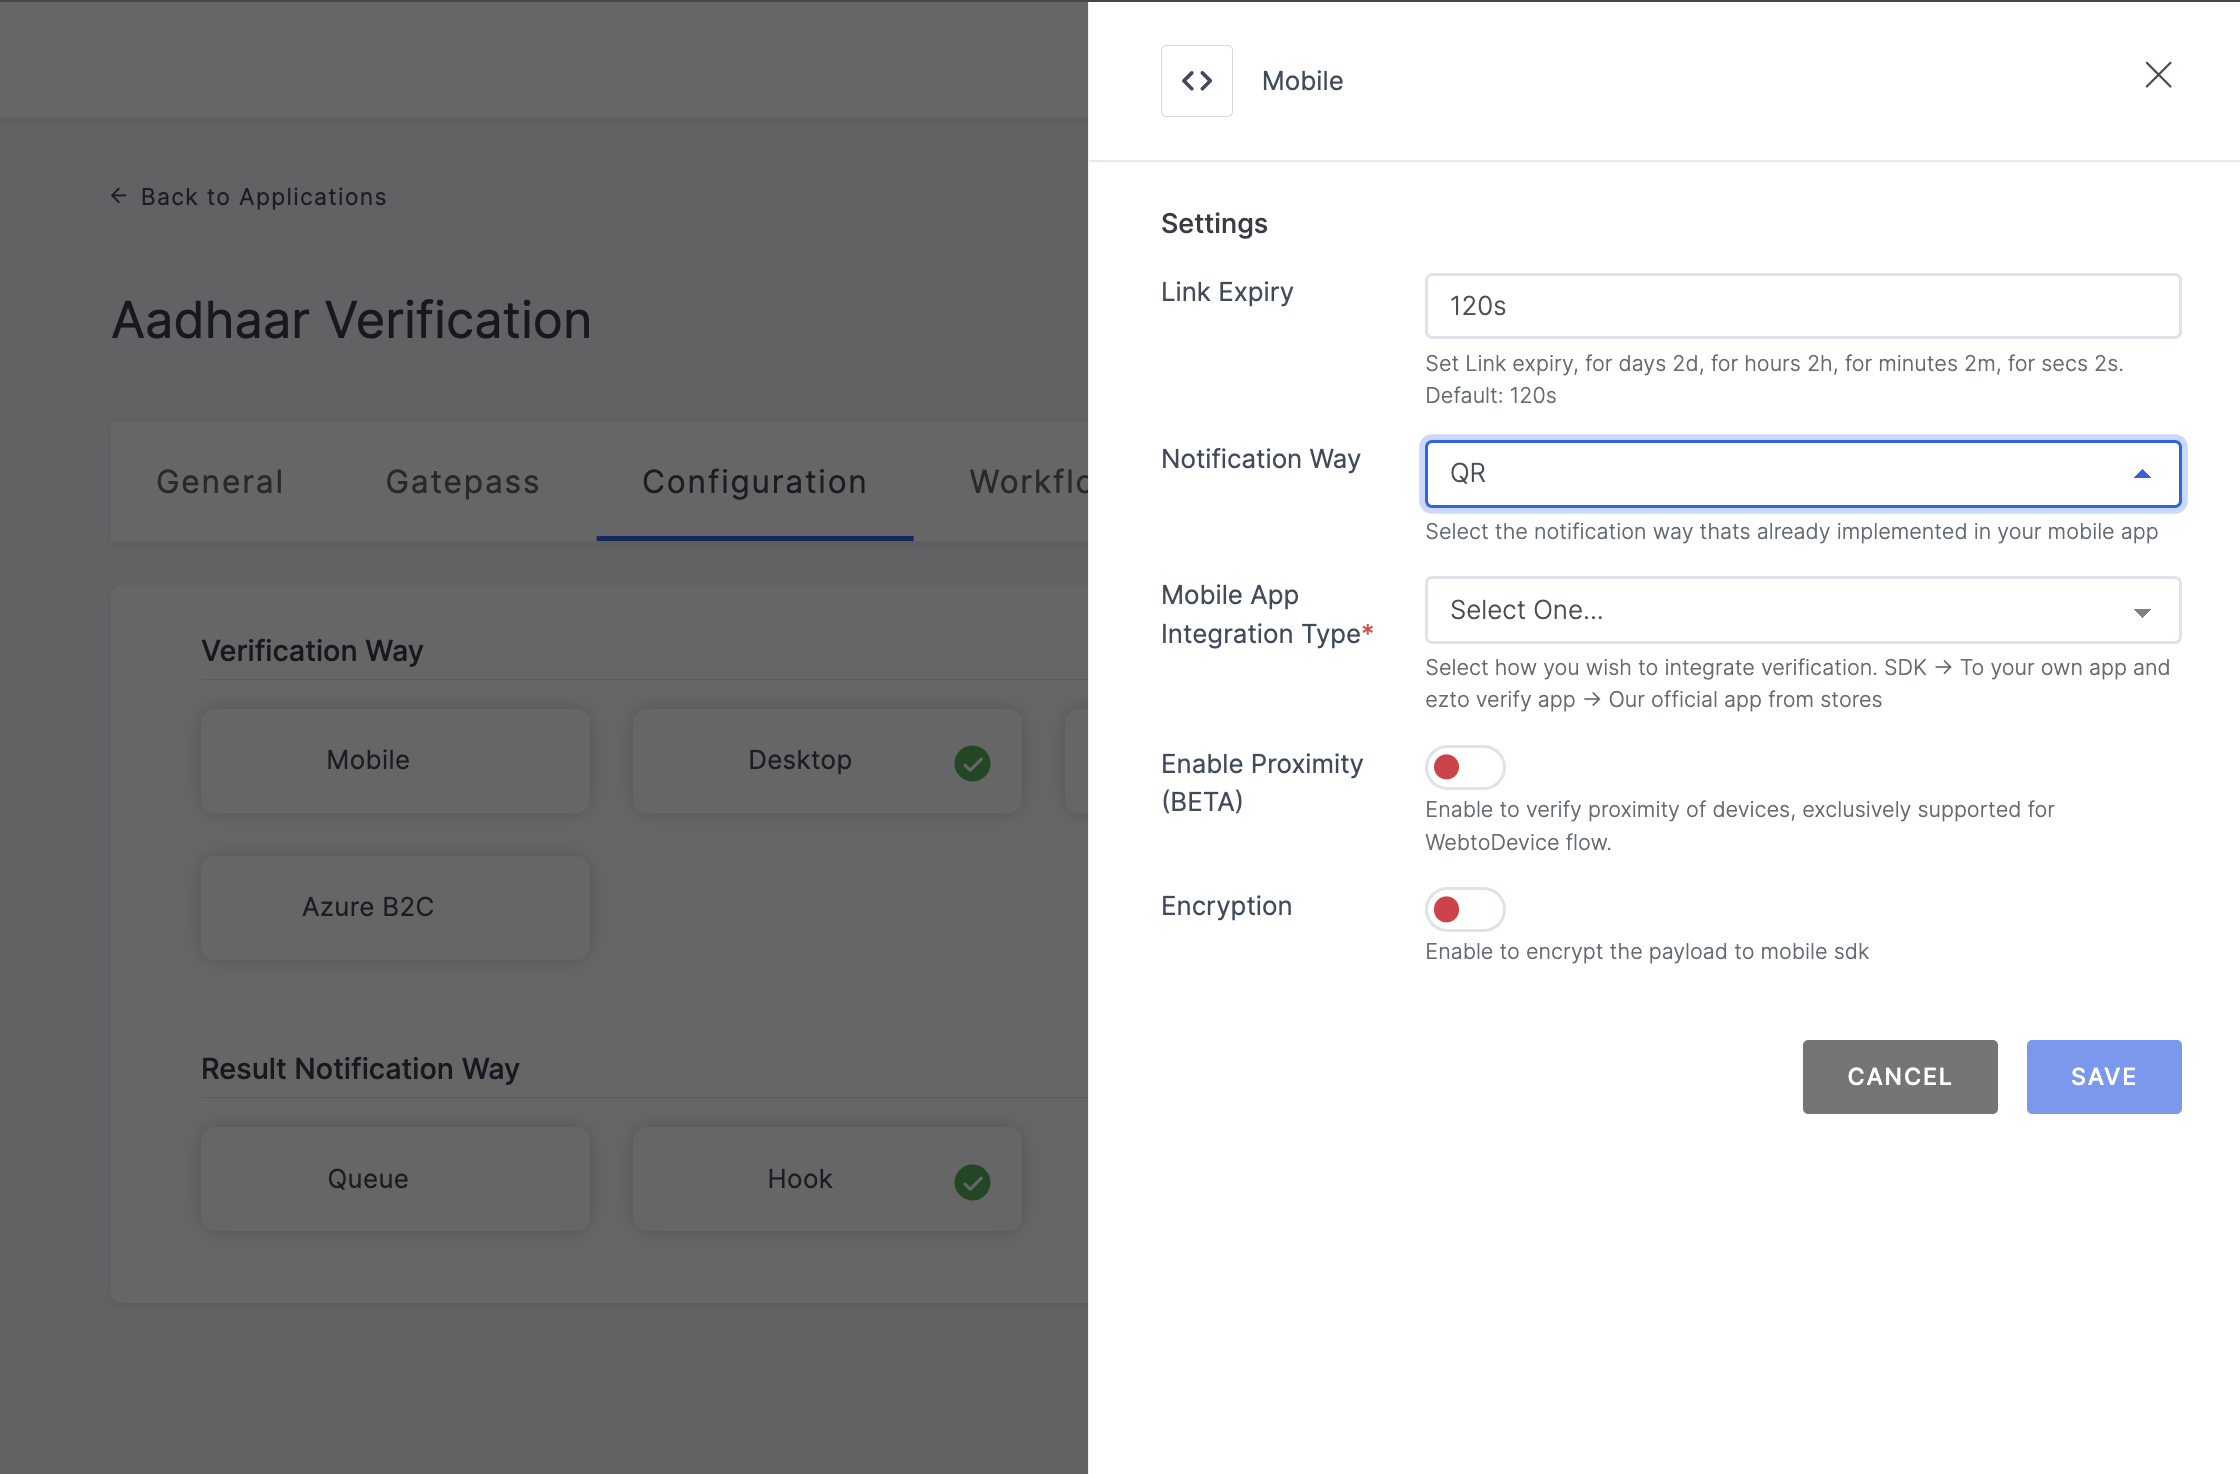2240x1474 pixels.
Task: Click the CANCEL button
Action: pos(1900,1076)
